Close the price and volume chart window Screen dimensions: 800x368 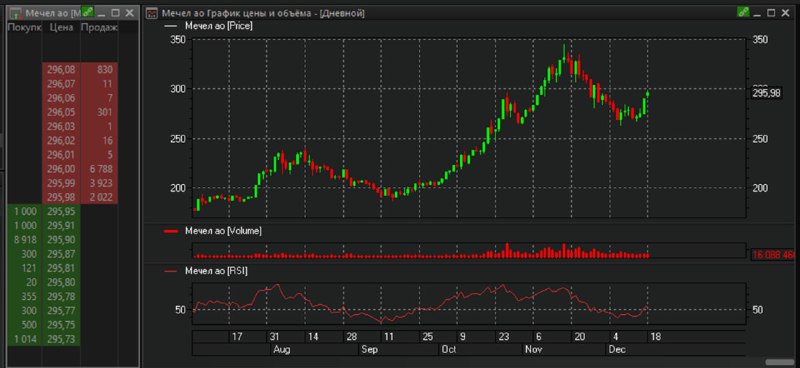pos(786,13)
